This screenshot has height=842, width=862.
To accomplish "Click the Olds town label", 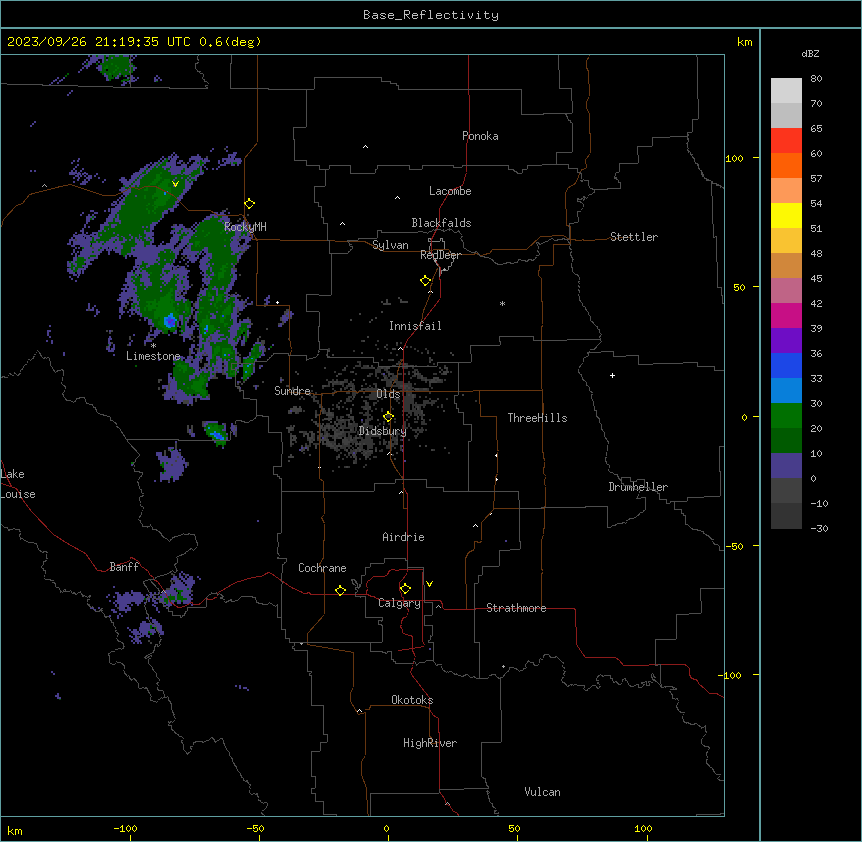I will coord(388,394).
